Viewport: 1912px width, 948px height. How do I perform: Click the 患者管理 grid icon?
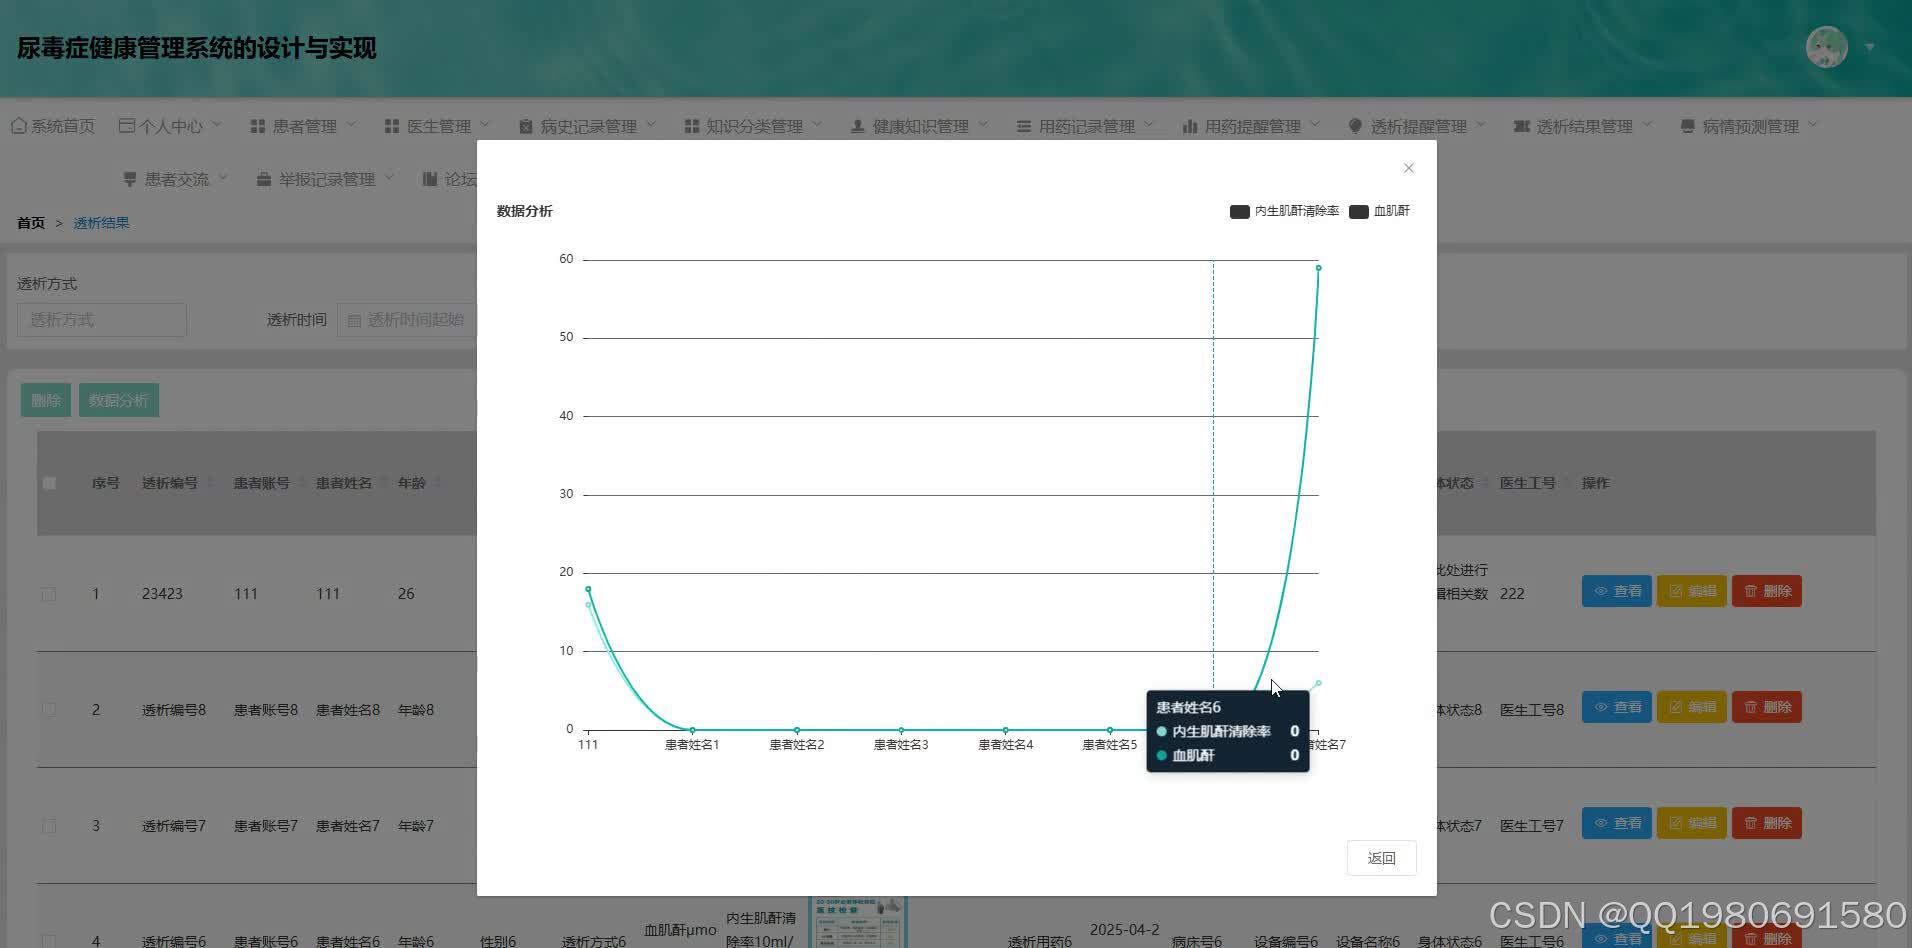(257, 126)
